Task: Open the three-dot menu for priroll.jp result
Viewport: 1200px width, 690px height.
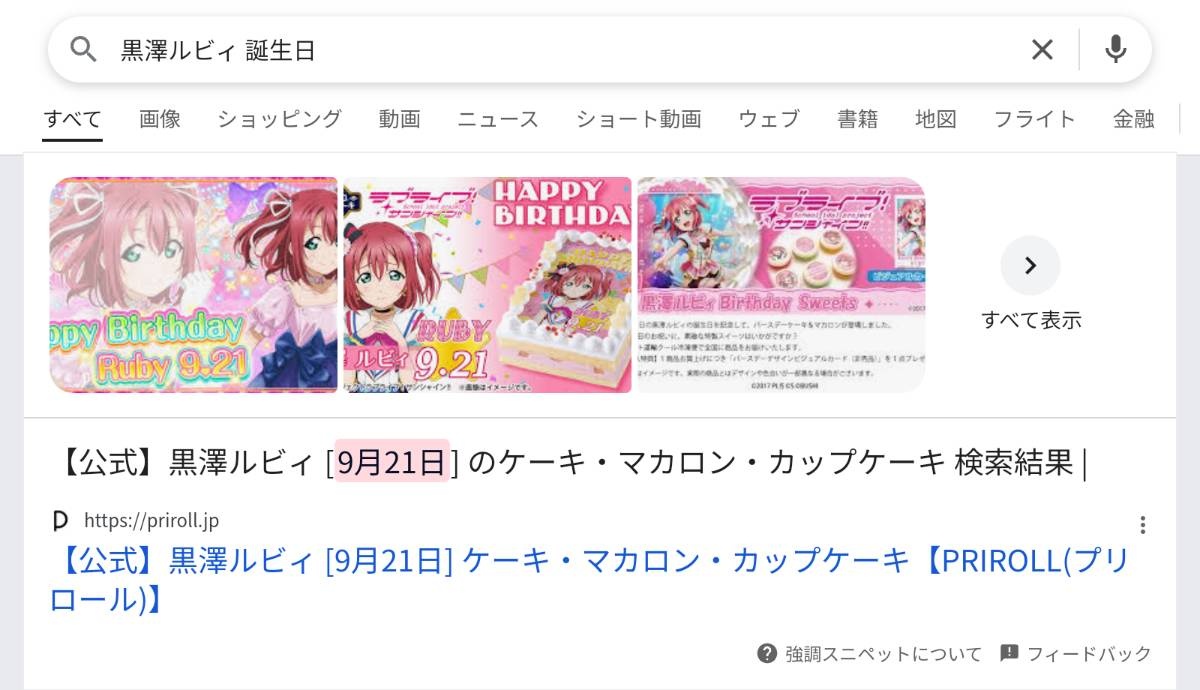Action: (x=1142, y=525)
